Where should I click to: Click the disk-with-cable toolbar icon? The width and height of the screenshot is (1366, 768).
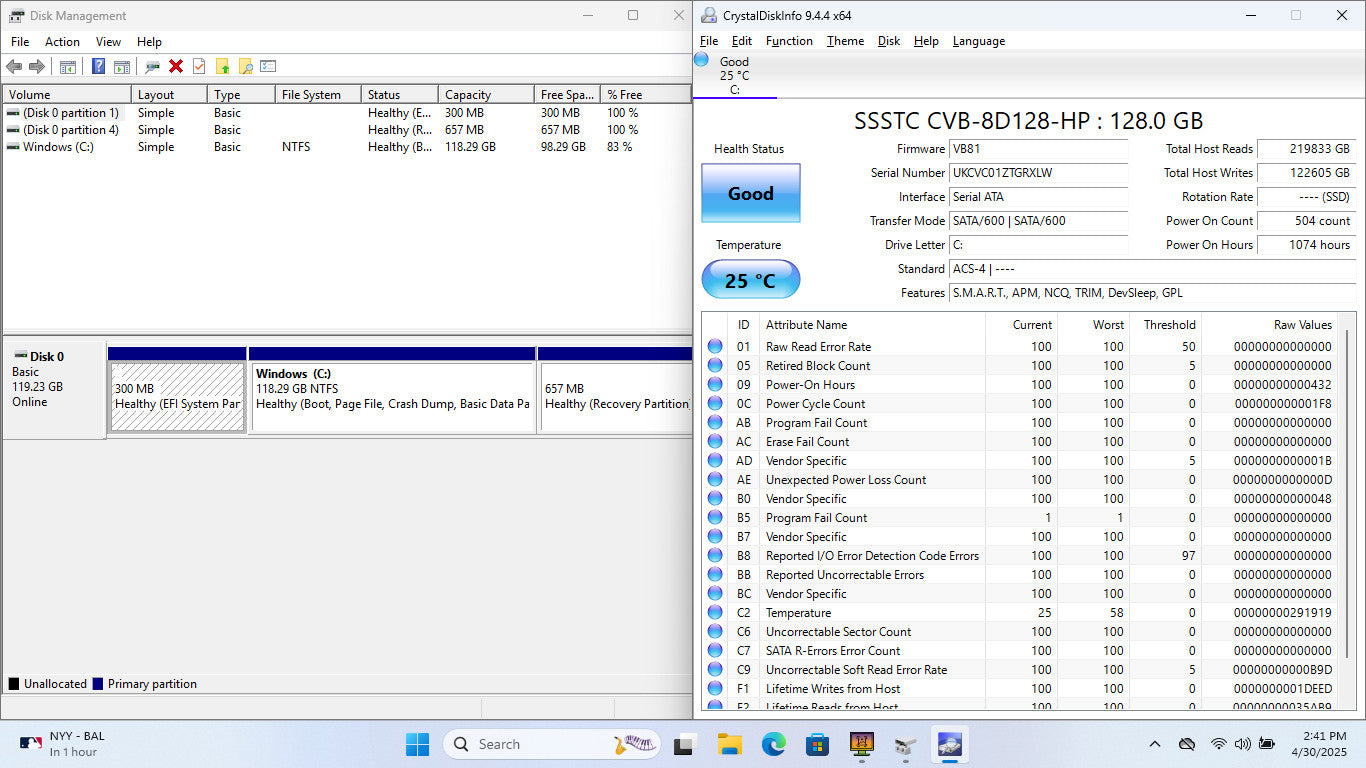tap(152, 66)
